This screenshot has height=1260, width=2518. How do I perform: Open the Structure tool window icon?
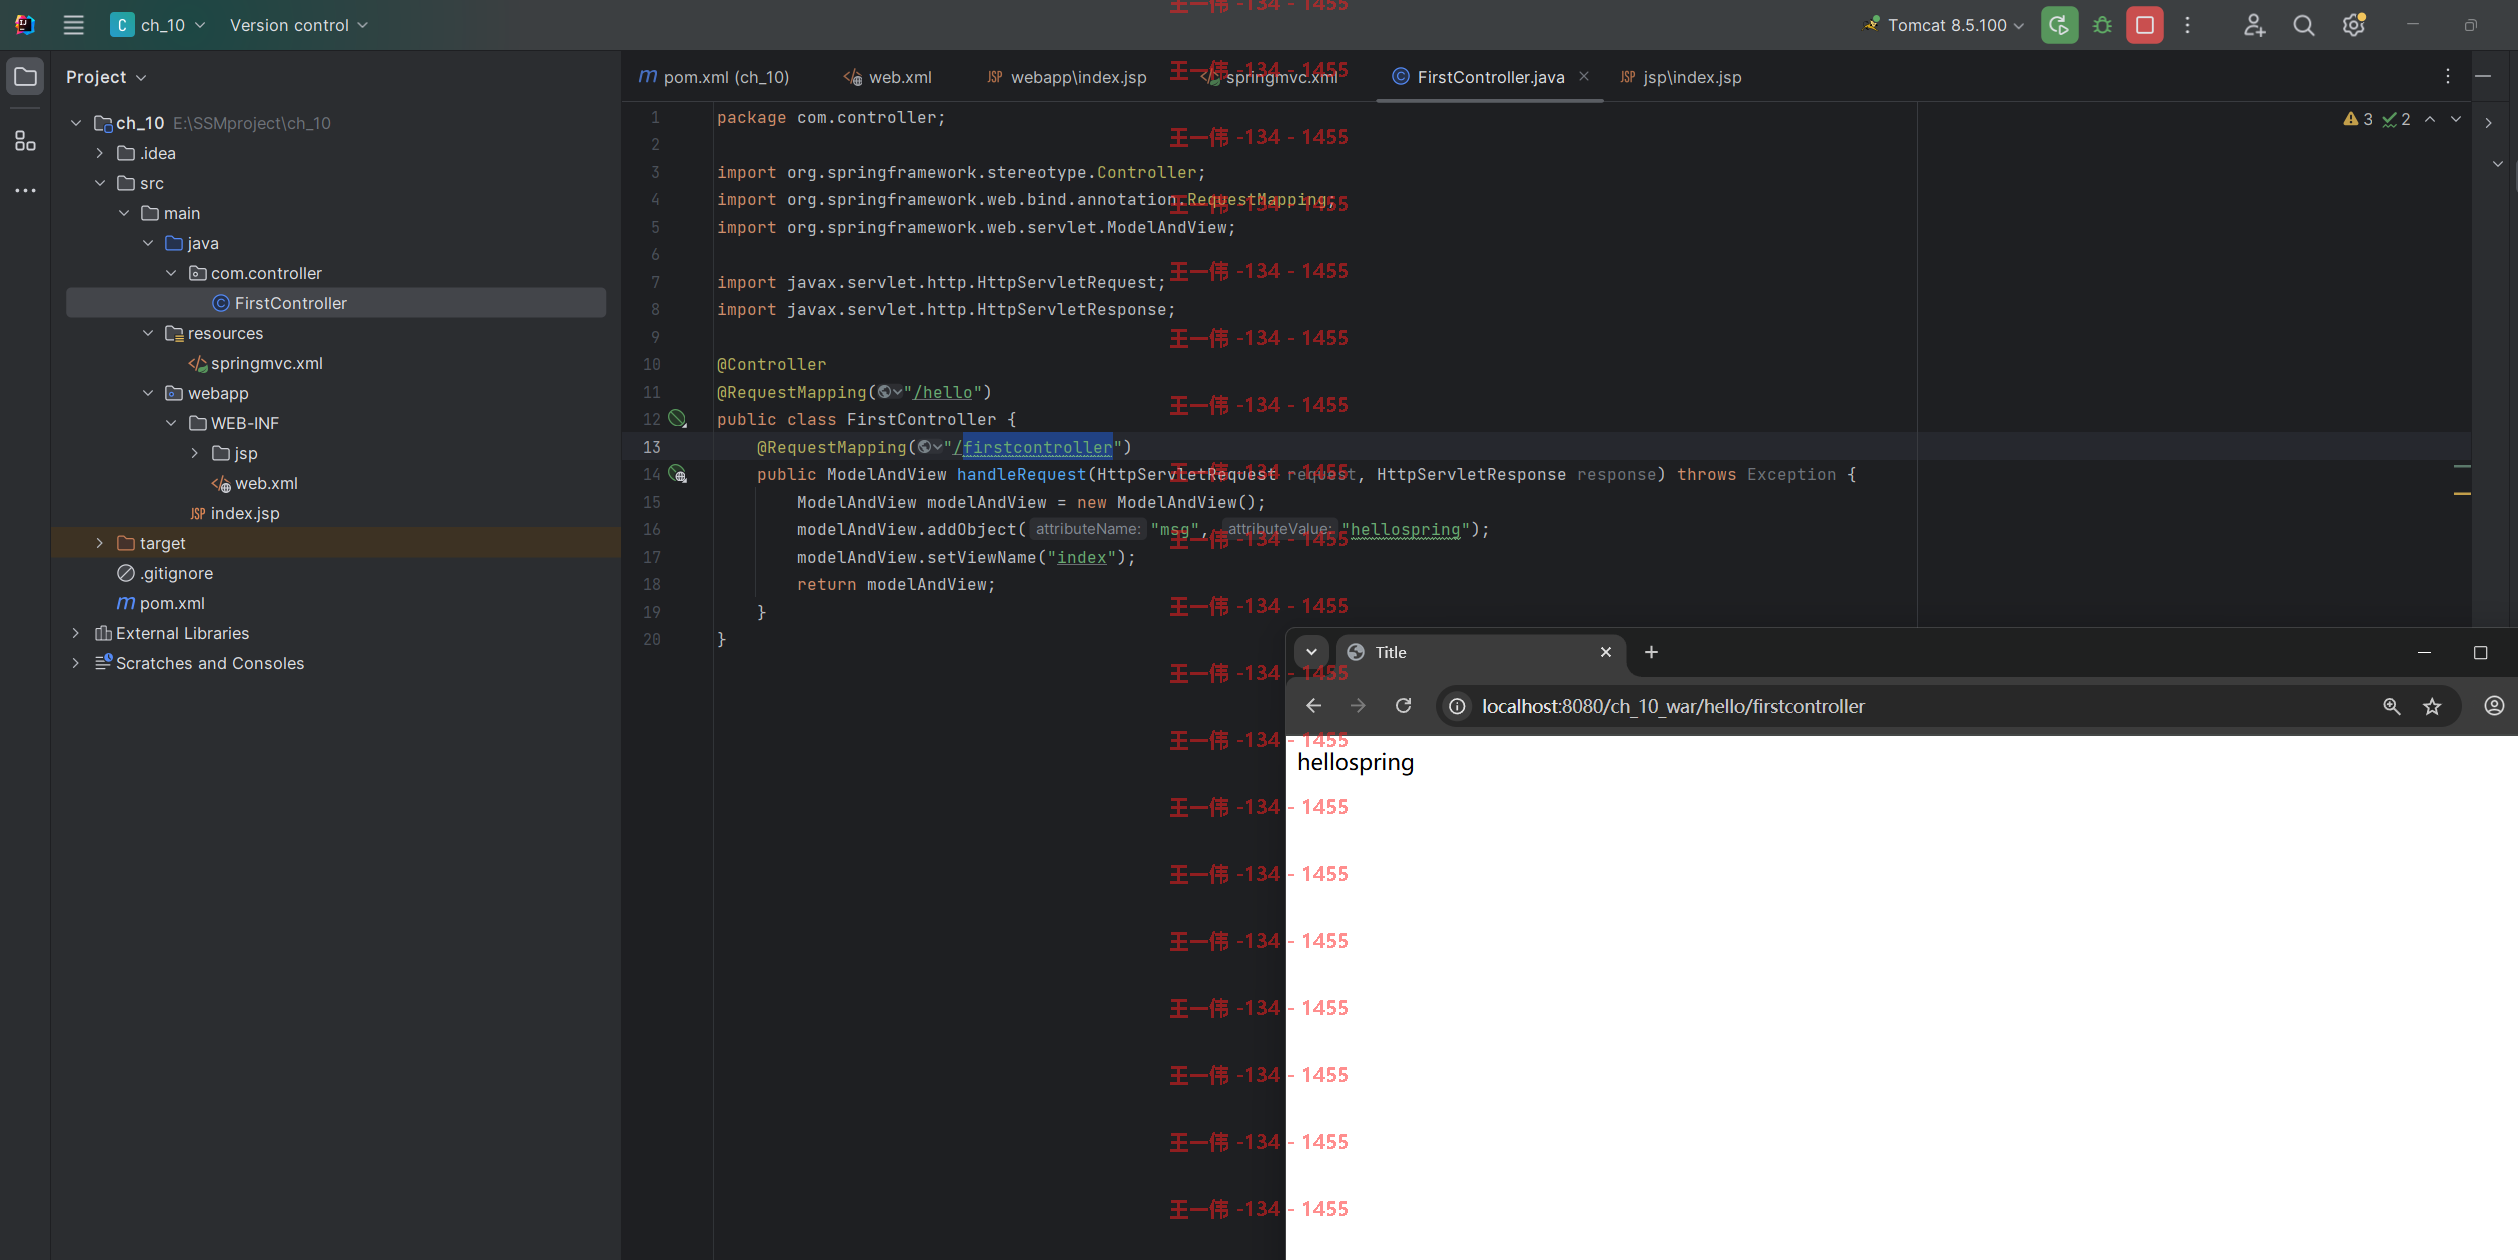(x=25, y=141)
